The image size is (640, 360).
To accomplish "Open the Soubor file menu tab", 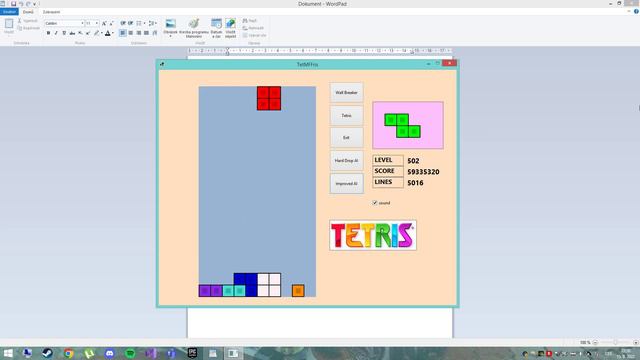I will click(9, 12).
